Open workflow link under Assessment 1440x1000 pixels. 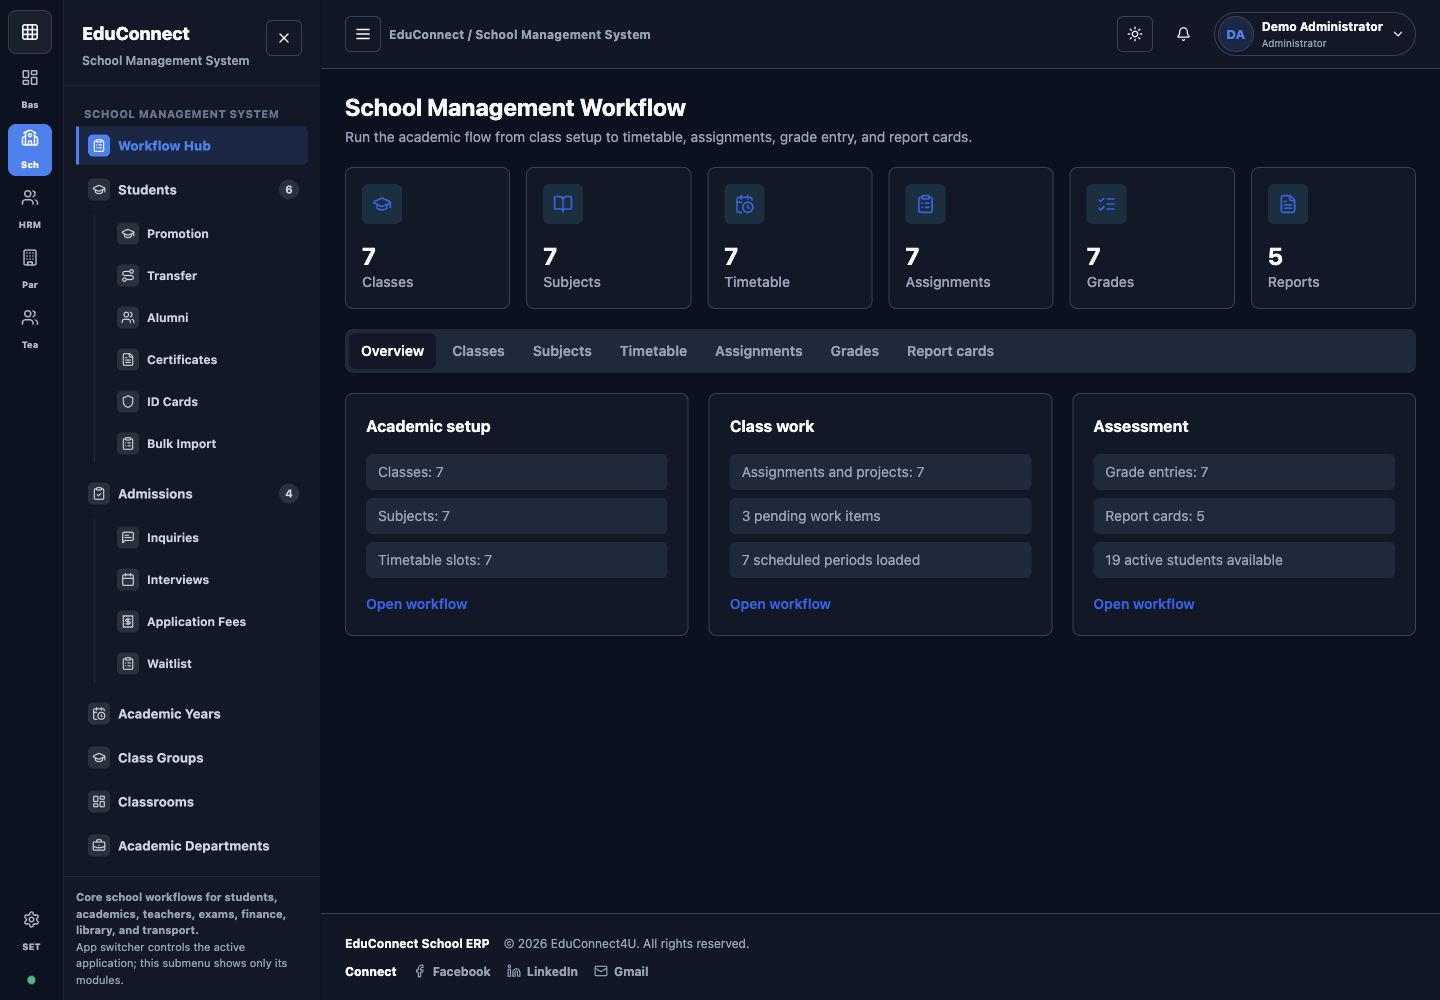1143,604
